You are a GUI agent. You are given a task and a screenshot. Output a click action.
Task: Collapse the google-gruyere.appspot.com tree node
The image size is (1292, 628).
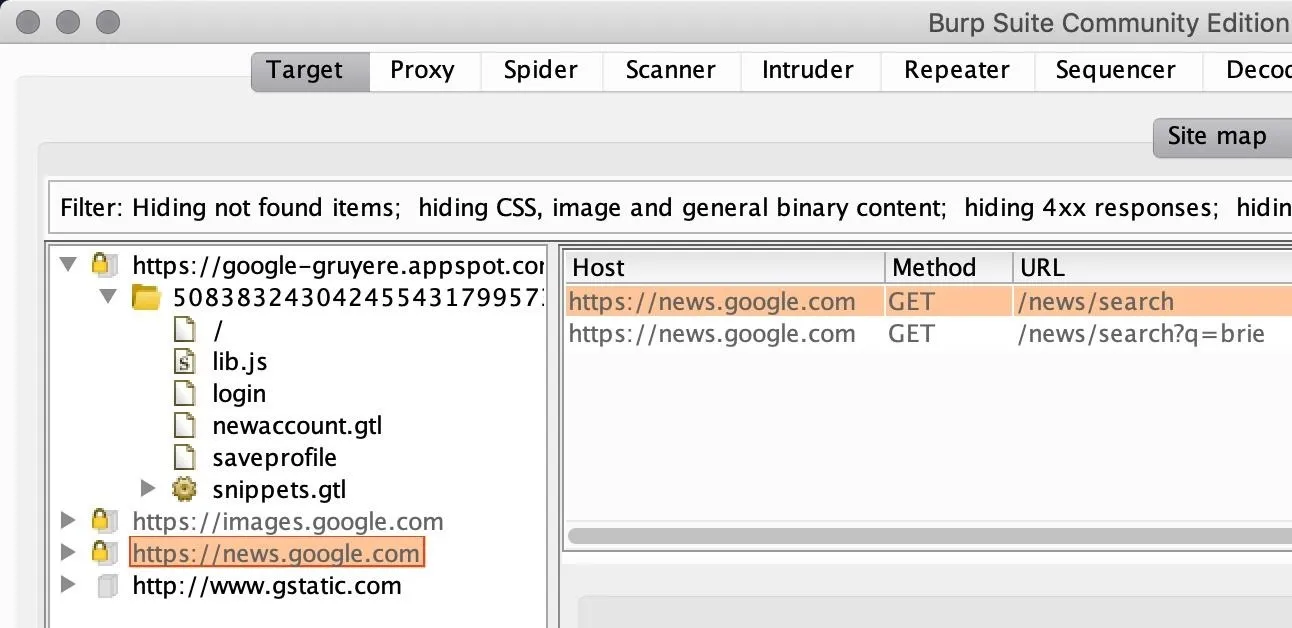coord(68,265)
